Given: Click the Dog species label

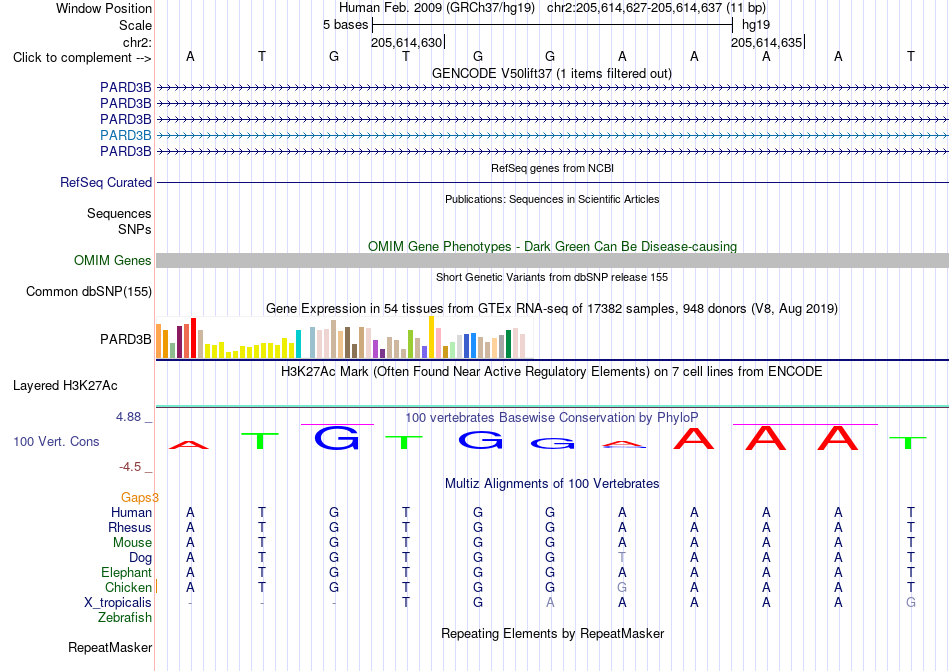Looking at the screenshot, I should click(141, 557).
